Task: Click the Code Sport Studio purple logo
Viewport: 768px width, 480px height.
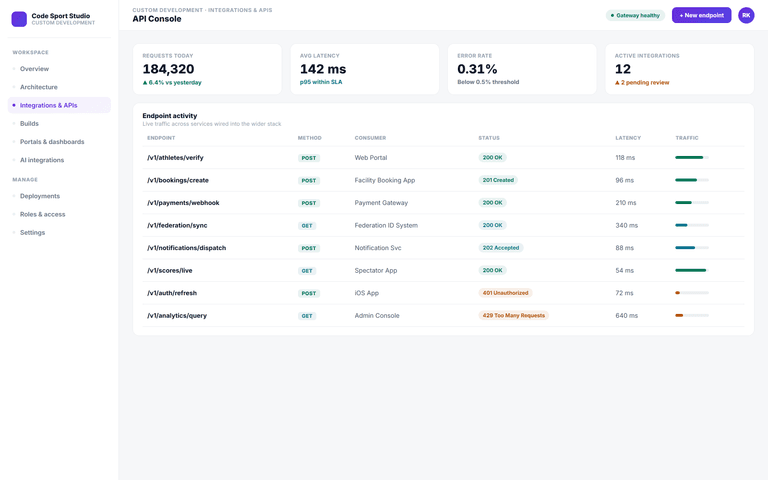Action: pyautogui.click(x=19, y=19)
